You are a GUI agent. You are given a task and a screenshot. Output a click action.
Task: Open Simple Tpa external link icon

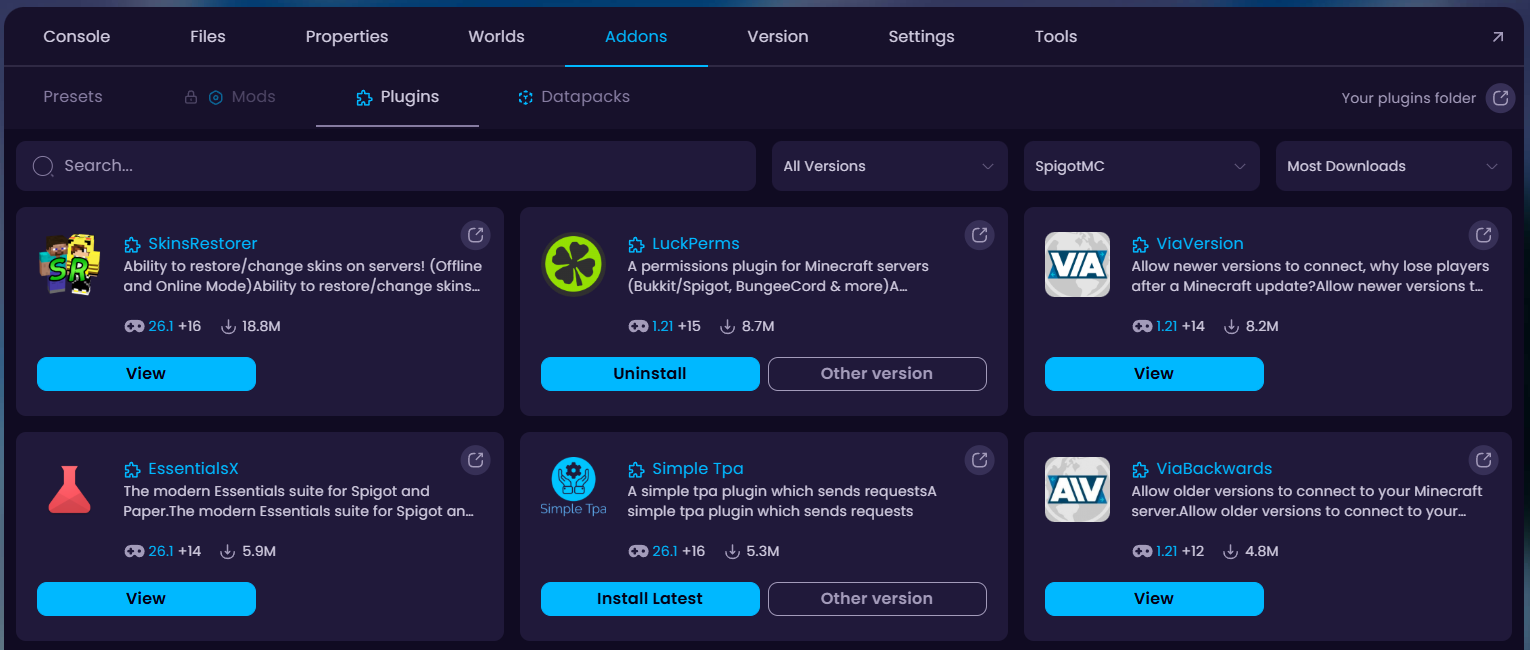pos(980,460)
